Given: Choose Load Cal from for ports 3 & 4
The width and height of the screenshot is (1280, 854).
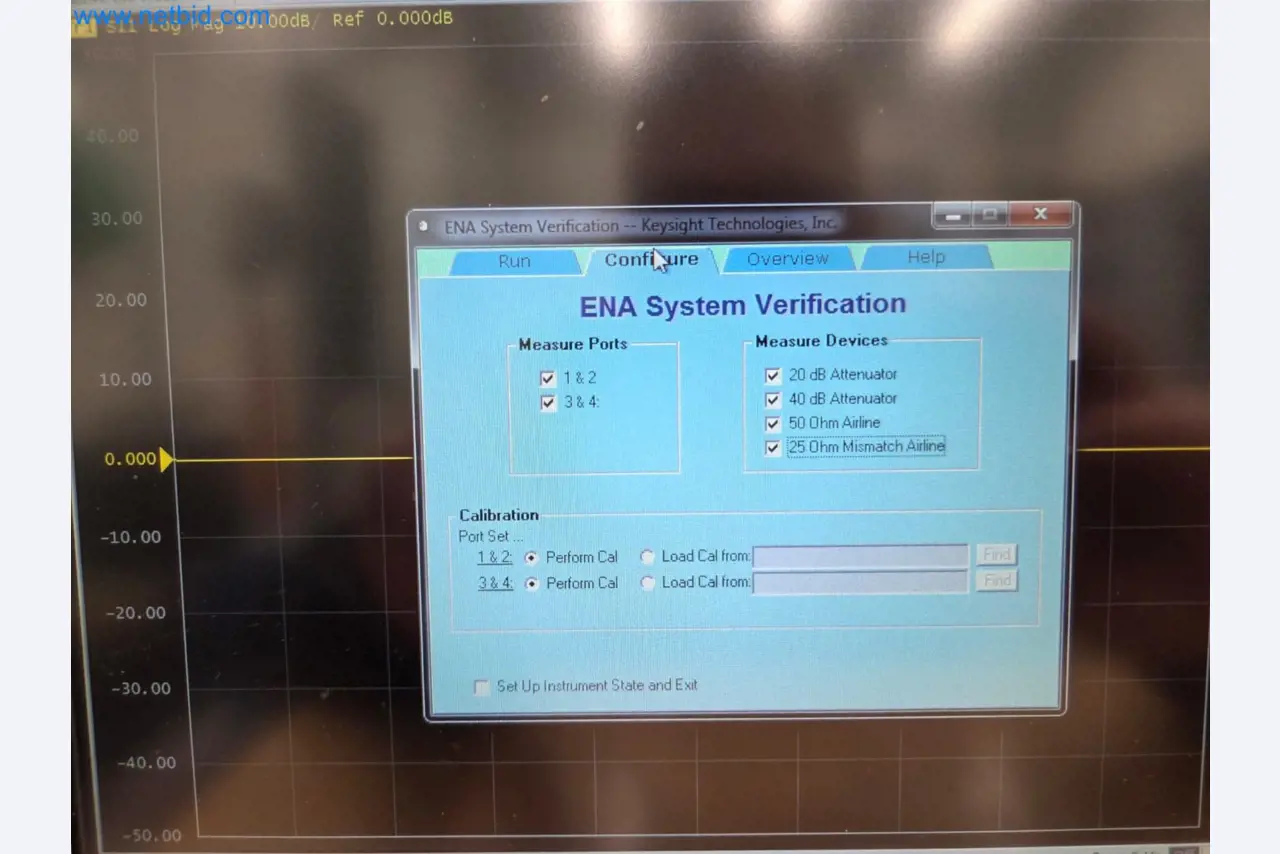Looking at the screenshot, I should click(x=647, y=583).
